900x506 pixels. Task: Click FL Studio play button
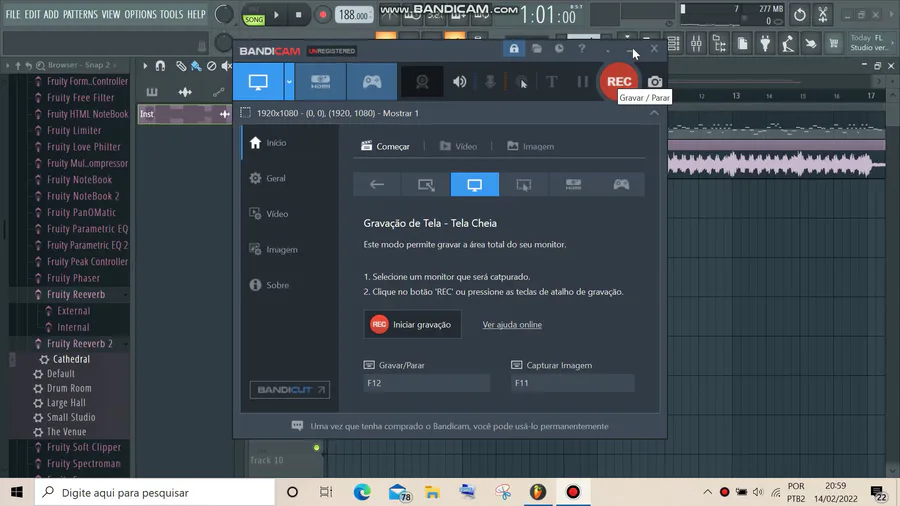(x=276, y=15)
